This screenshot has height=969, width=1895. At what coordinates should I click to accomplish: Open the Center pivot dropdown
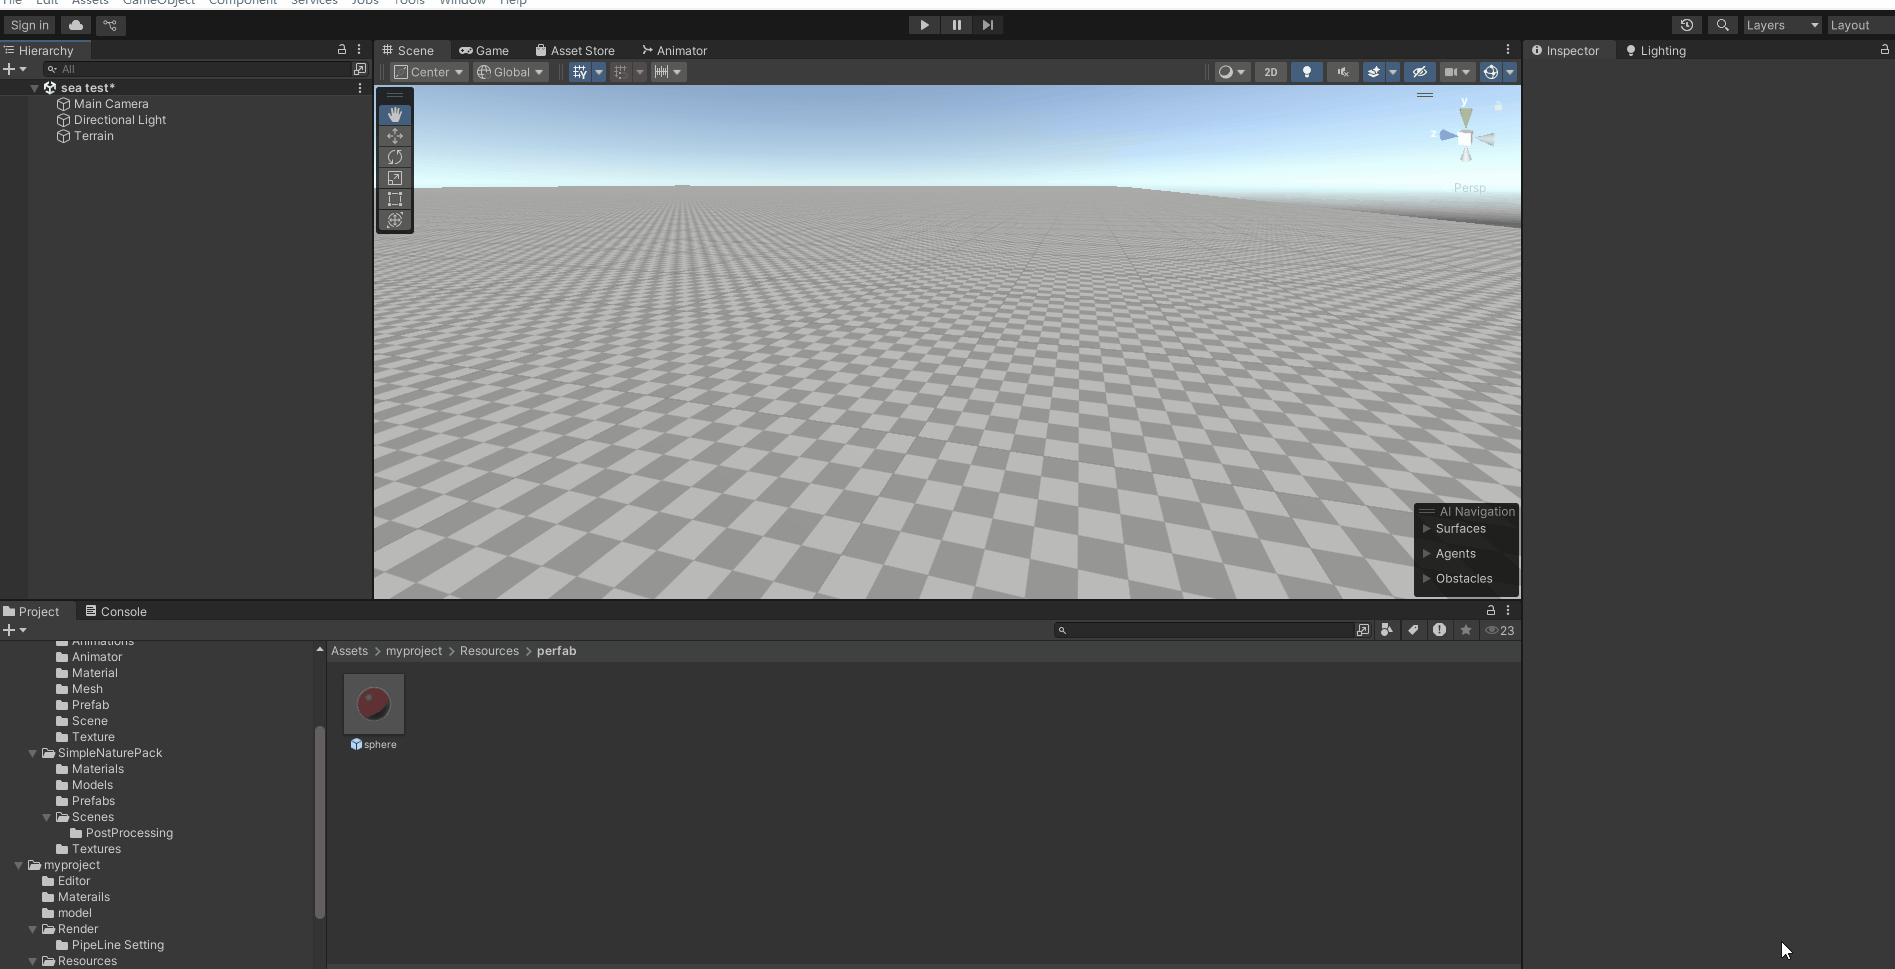[428, 72]
